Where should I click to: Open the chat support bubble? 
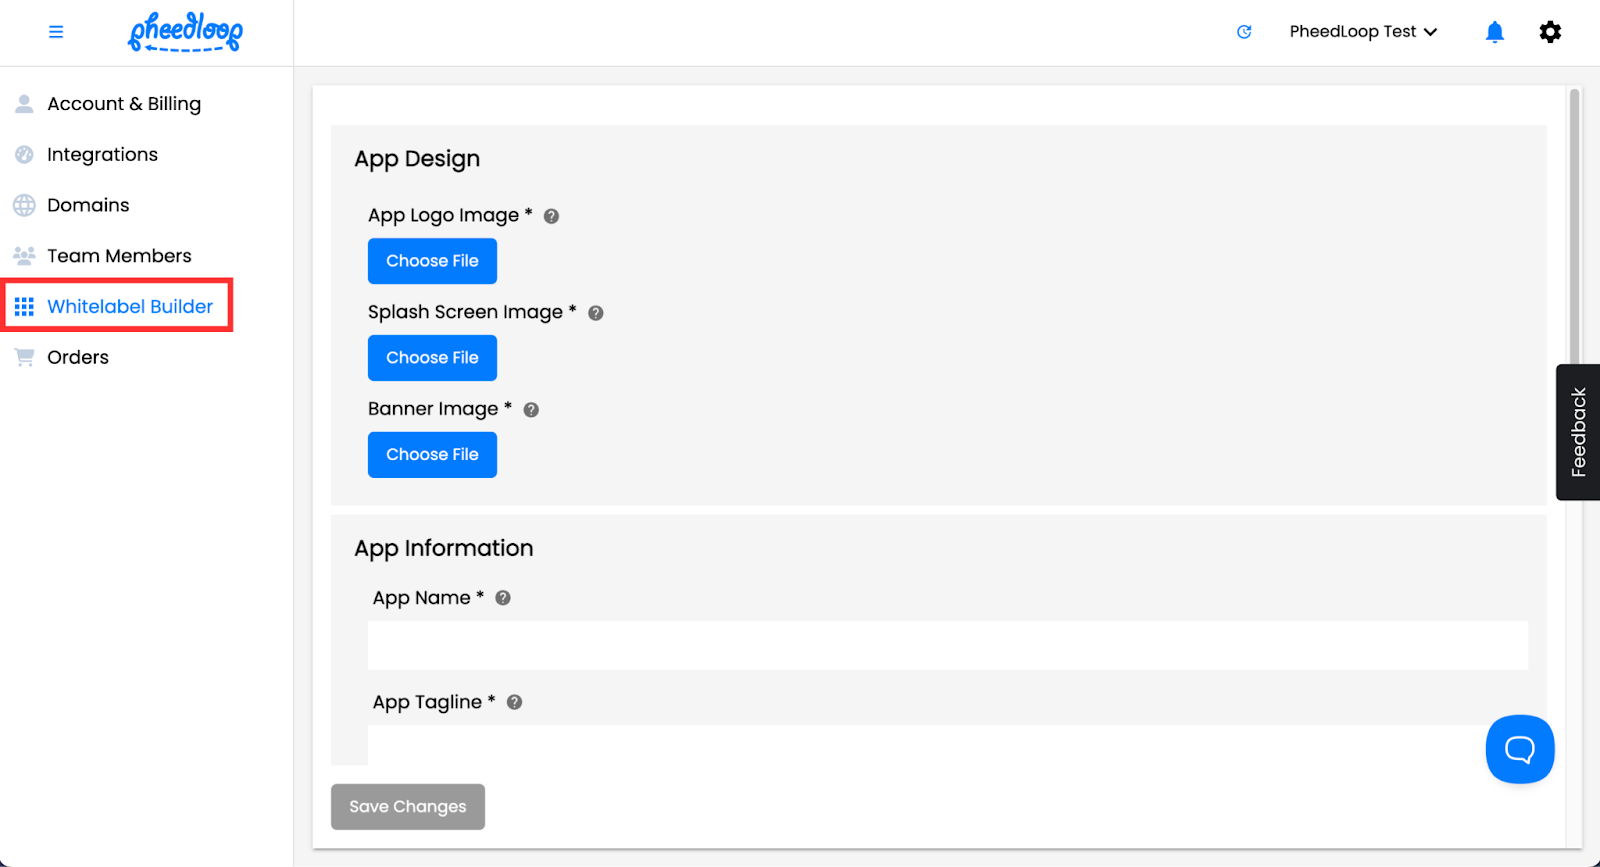click(x=1519, y=749)
